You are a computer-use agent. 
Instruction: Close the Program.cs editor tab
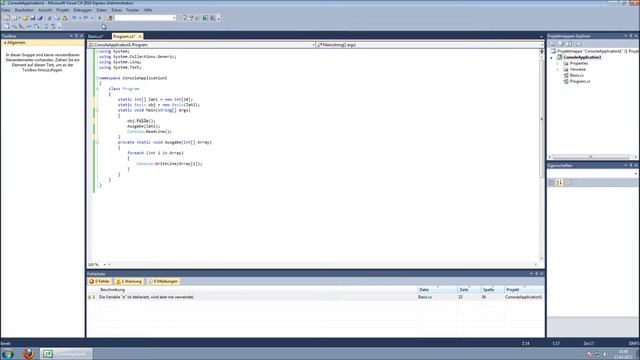(x=140, y=37)
